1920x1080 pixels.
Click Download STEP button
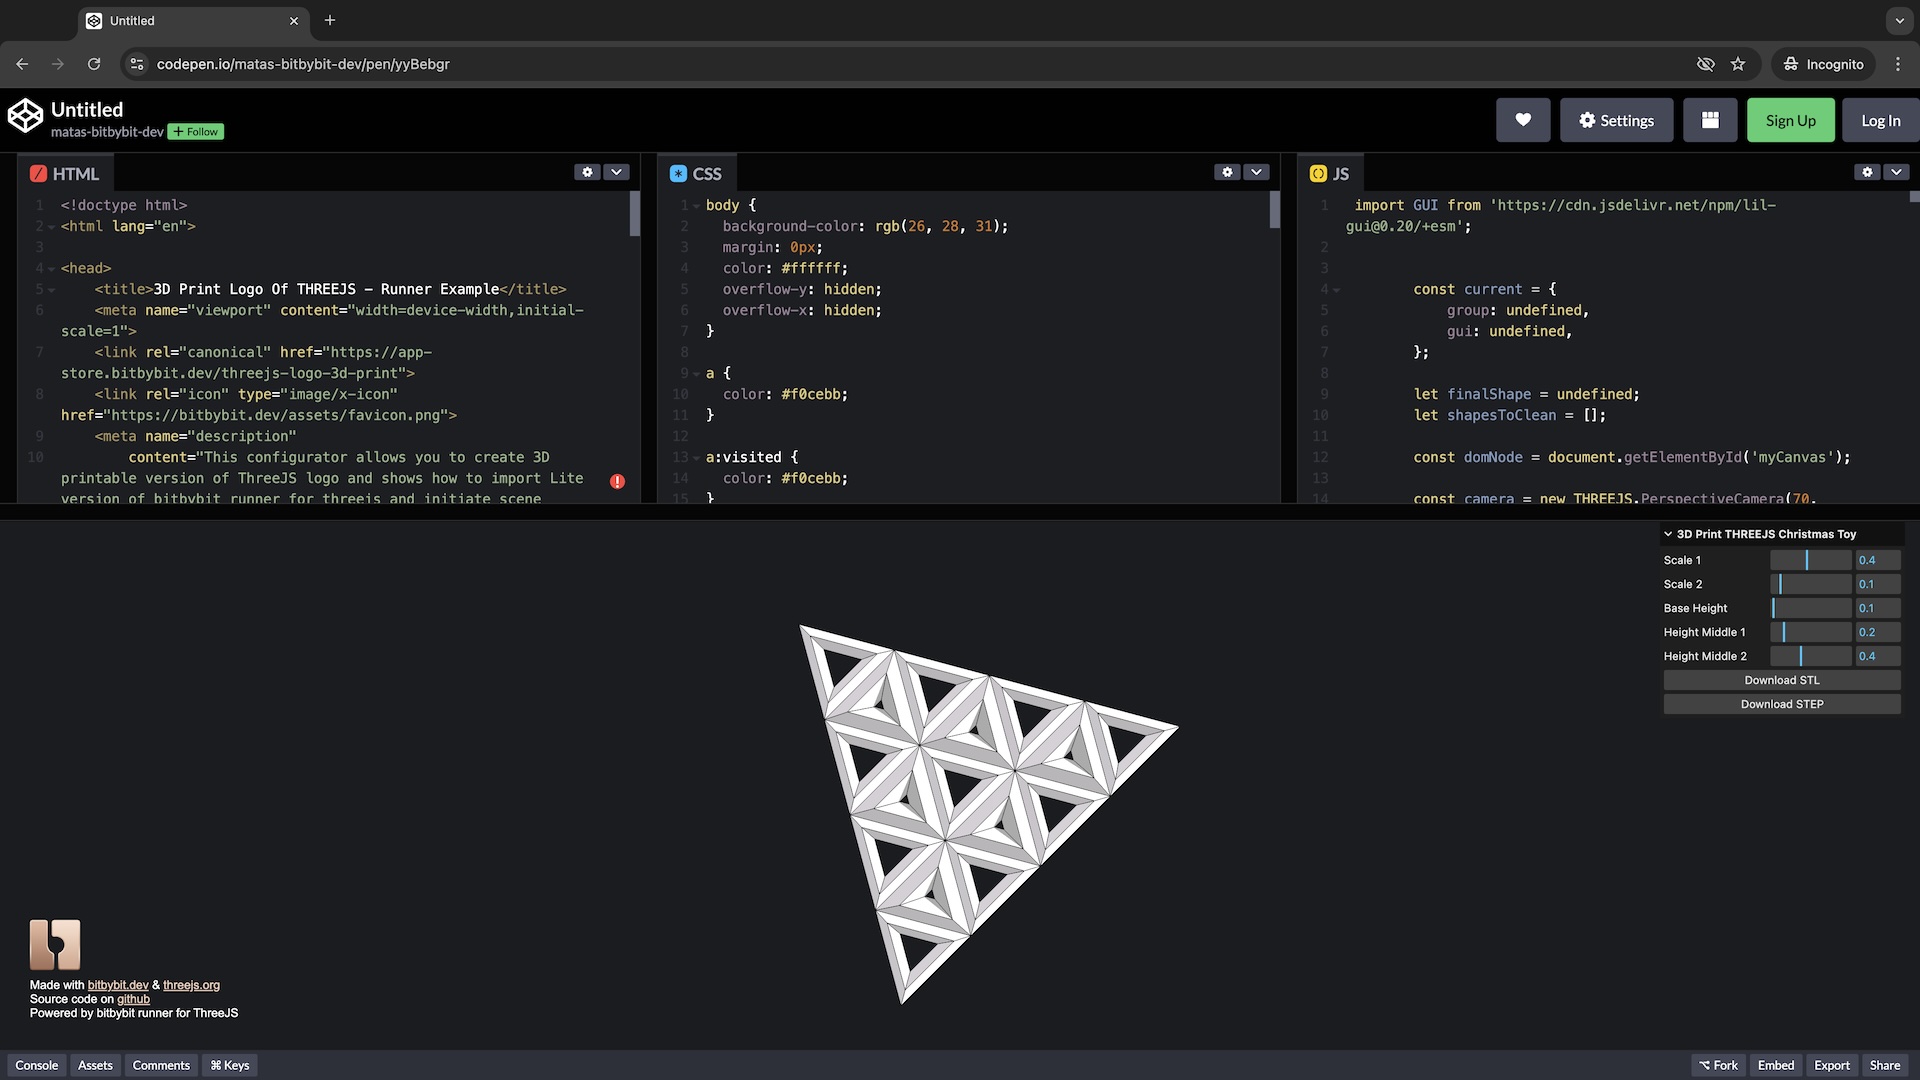(x=1782, y=704)
